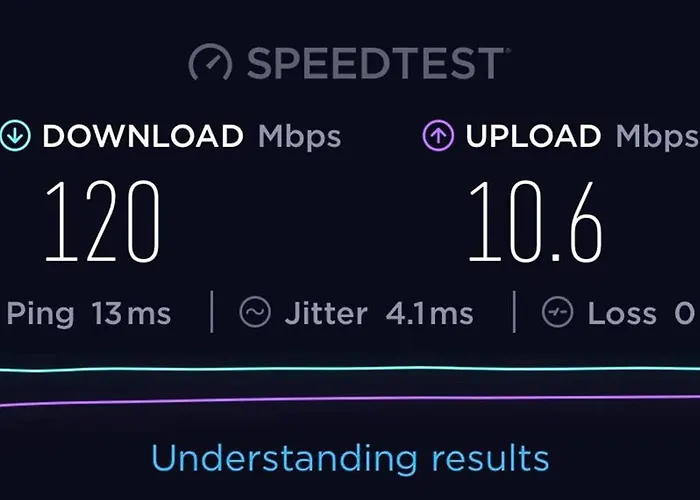Click the Loss 0 reading

click(641, 314)
